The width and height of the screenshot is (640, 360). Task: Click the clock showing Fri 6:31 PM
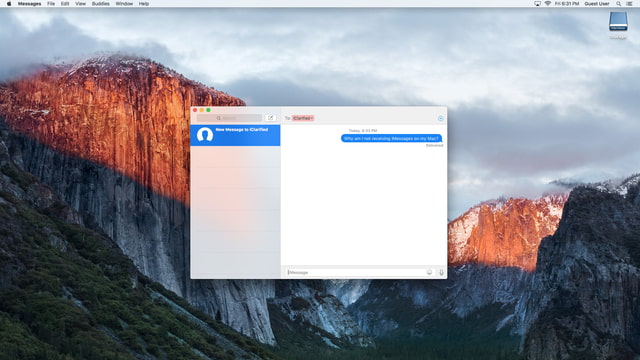click(x=567, y=4)
